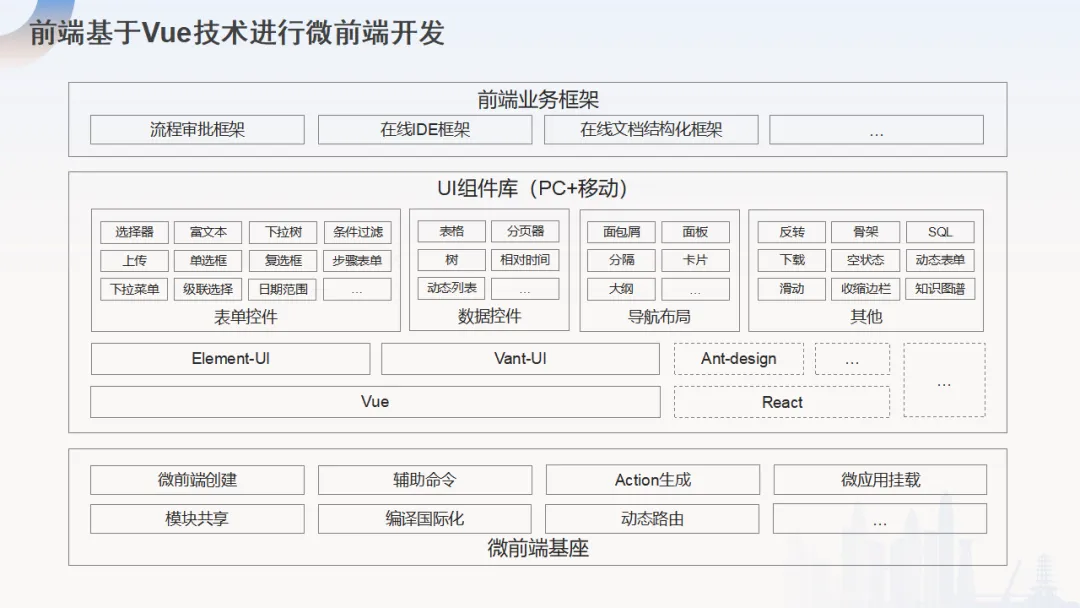
Task: Click the 富文本 component box
Action: (208, 232)
